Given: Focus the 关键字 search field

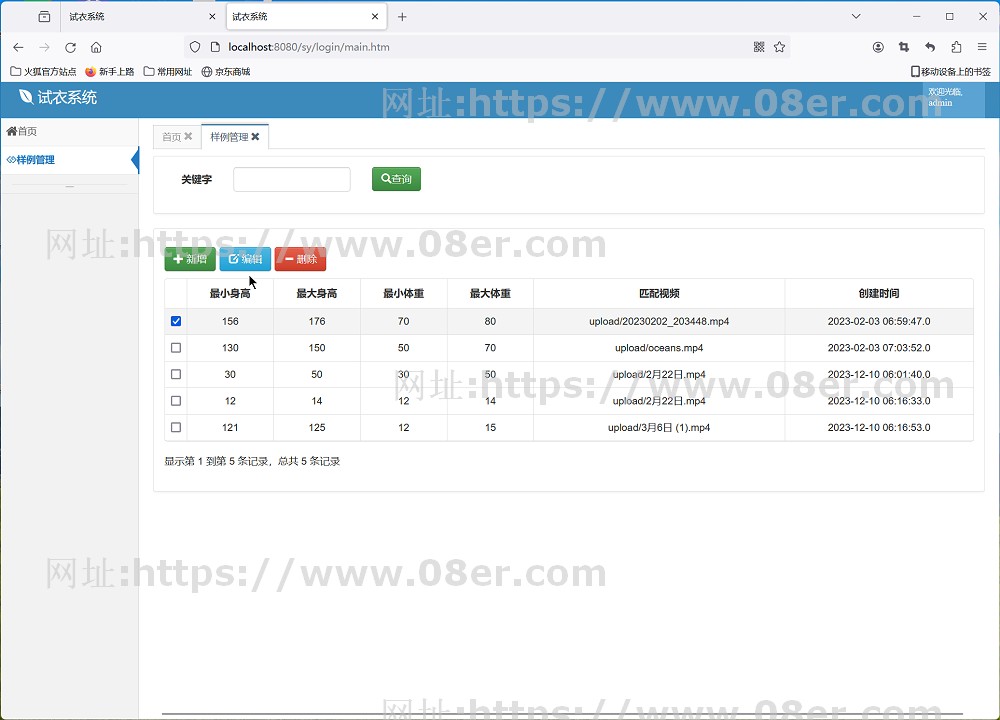Looking at the screenshot, I should click(291, 179).
